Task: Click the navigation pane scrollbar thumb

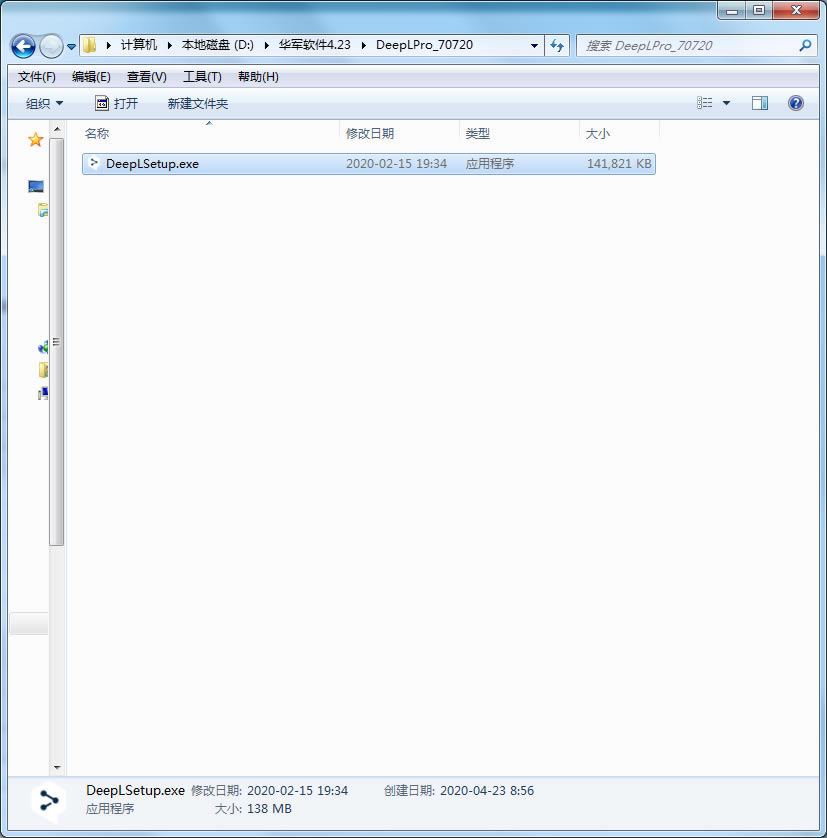Action: click(57, 342)
